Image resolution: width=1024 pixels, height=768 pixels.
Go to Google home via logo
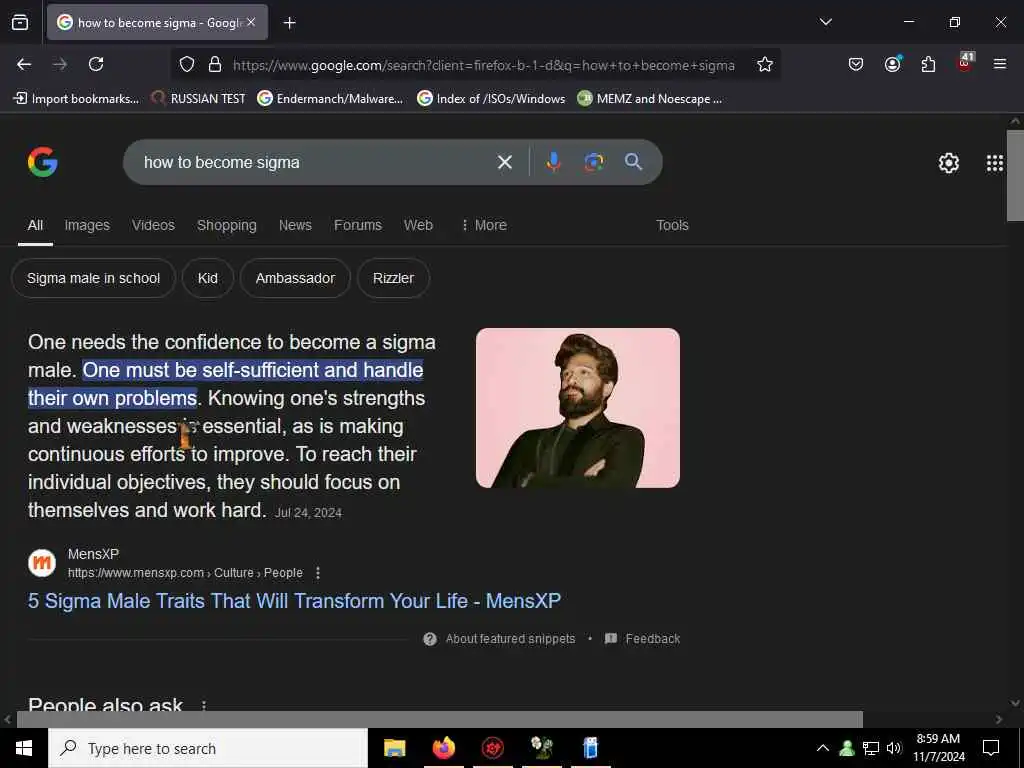click(x=43, y=162)
